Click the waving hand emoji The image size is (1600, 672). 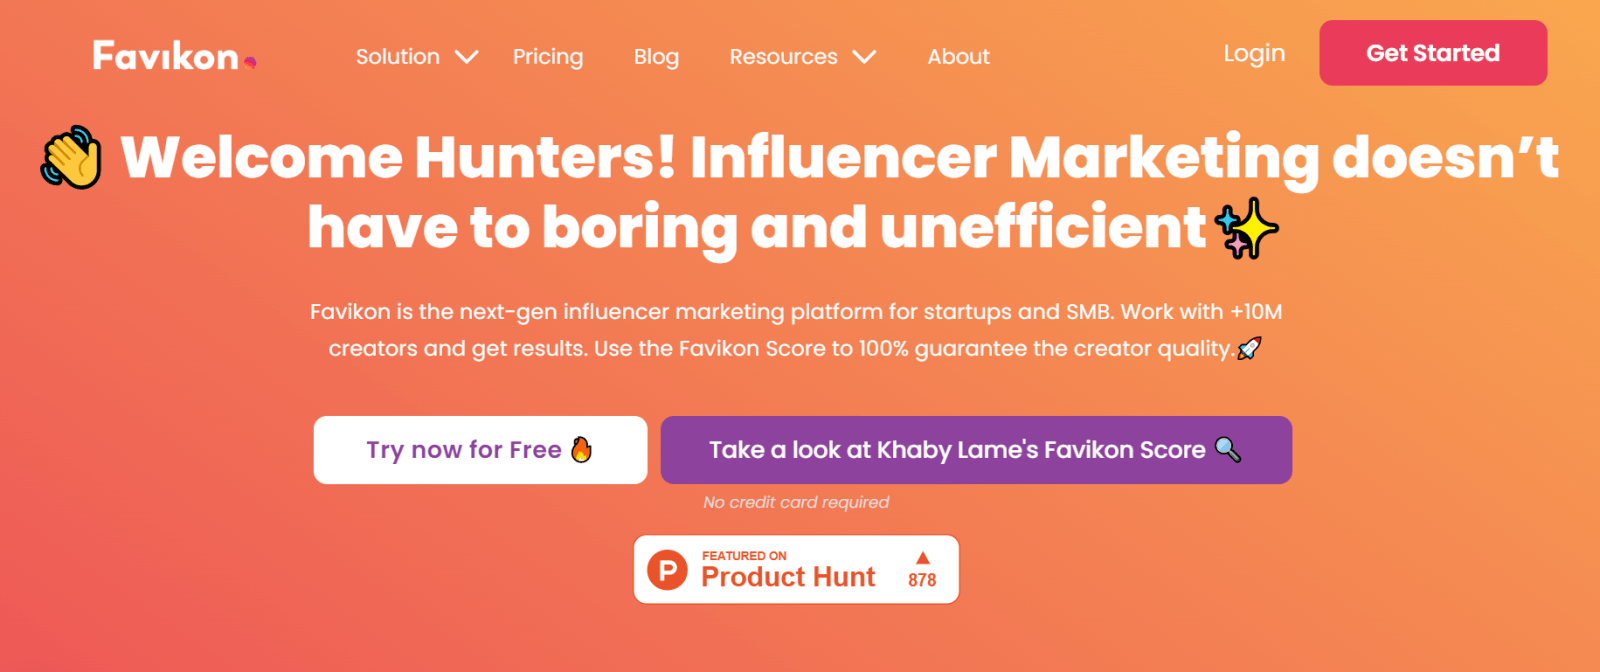71,158
